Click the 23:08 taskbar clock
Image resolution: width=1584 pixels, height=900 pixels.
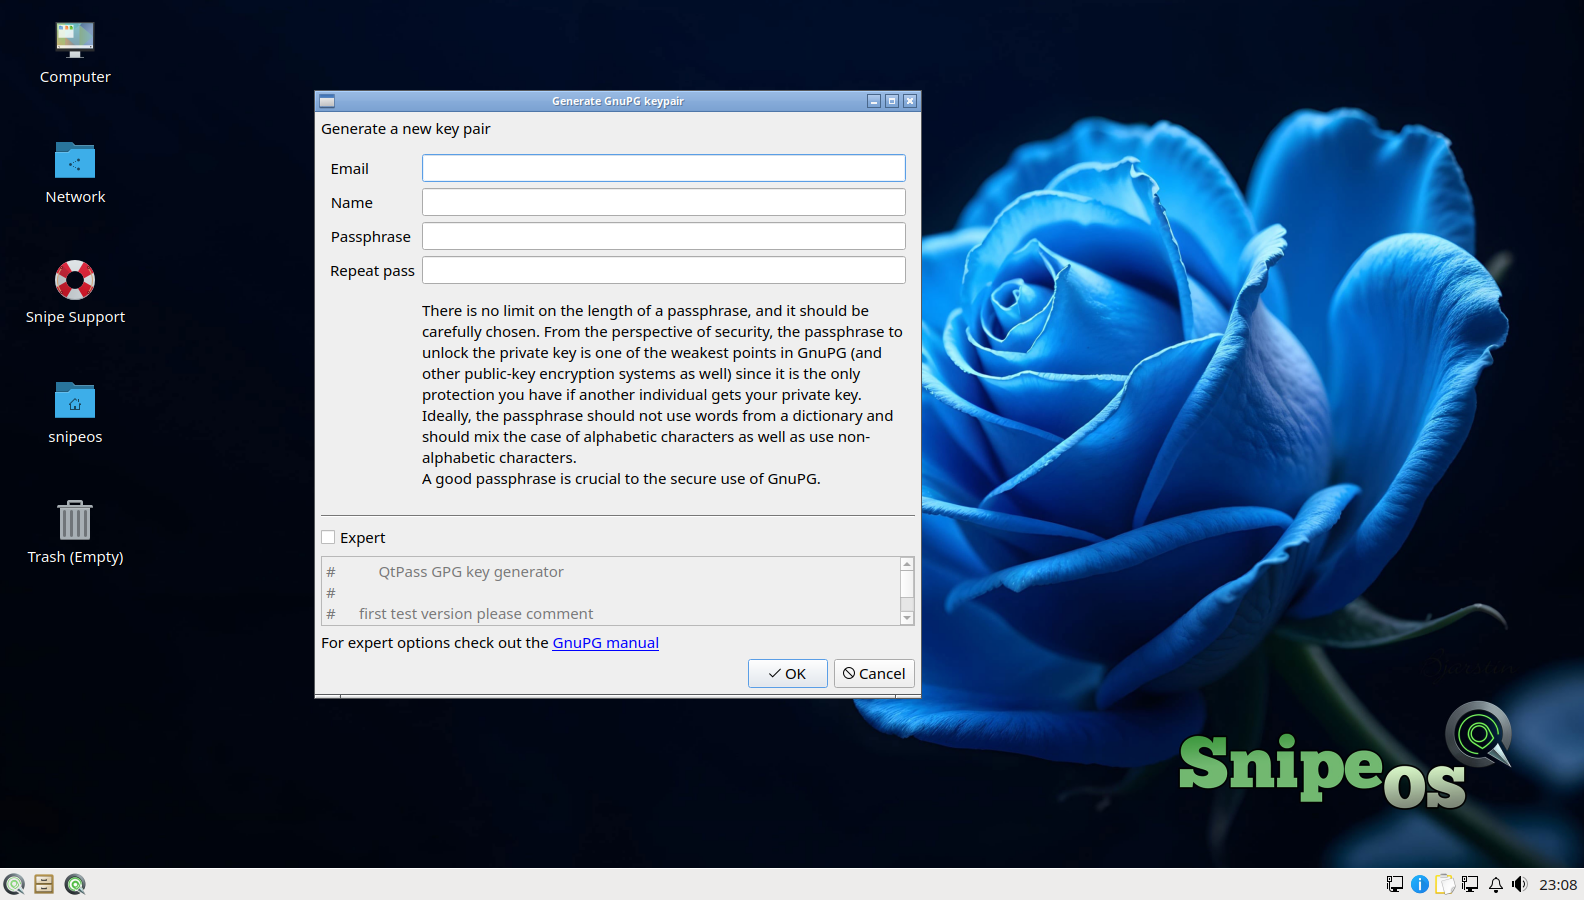(x=1558, y=884)
